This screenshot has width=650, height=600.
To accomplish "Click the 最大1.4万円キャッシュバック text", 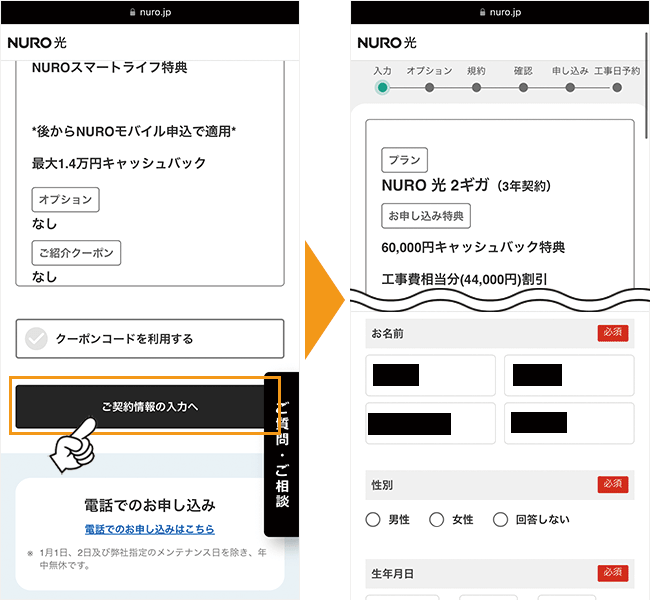I will (x=119, y=163).
